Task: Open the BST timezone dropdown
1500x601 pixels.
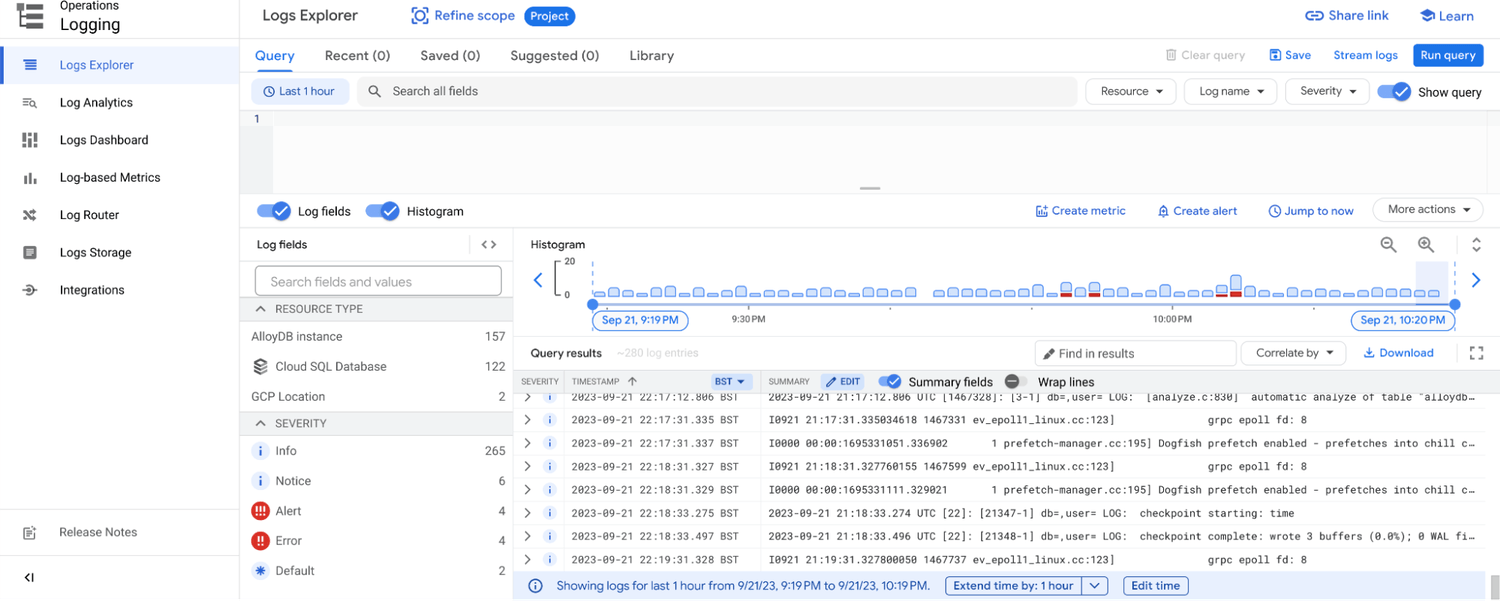Action: coord(730,382)
